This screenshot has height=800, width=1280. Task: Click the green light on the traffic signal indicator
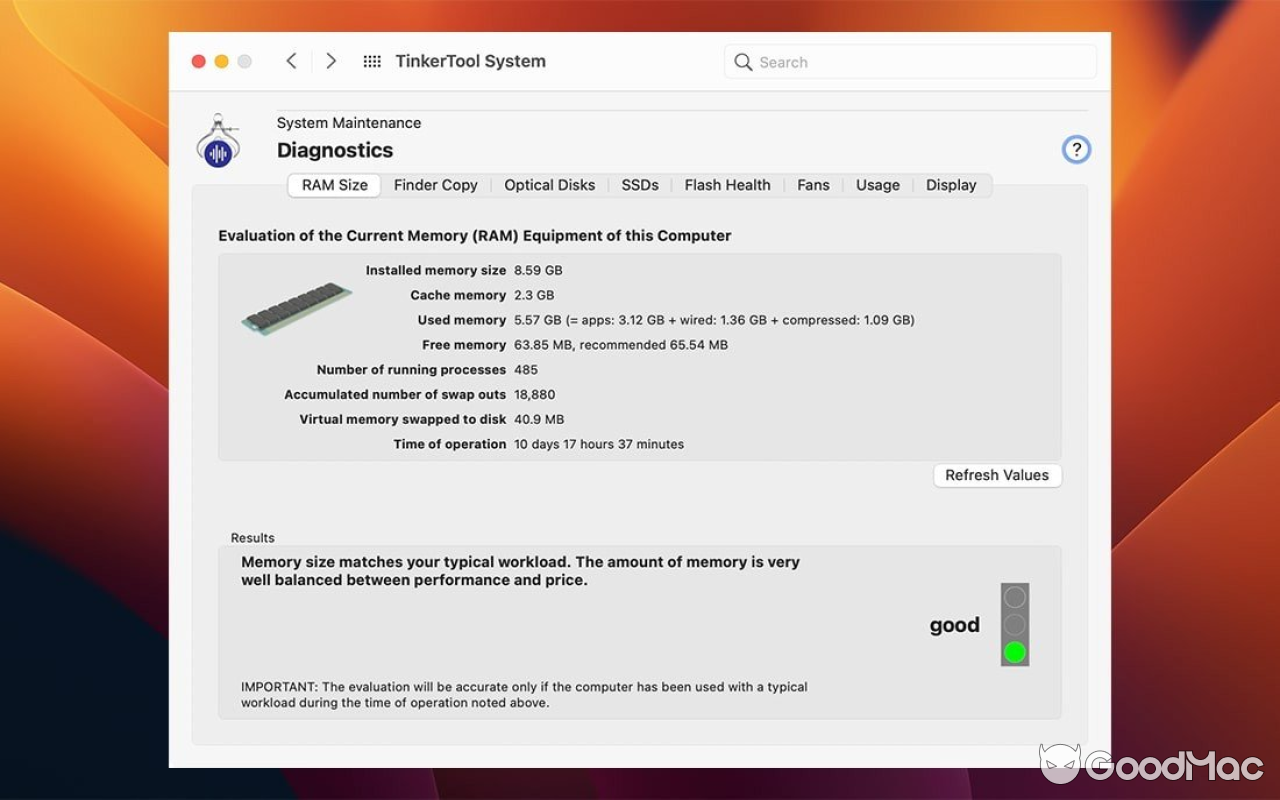click(1015, 651)
